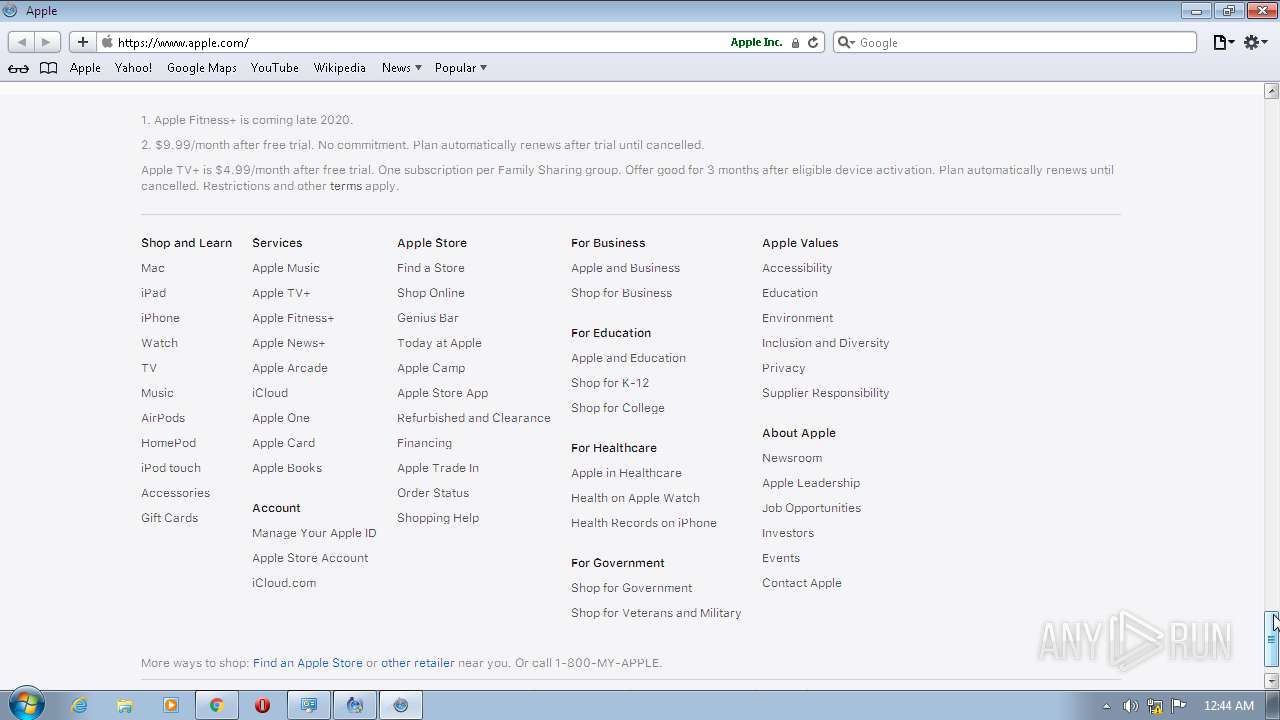Viewport: 1280px width, 720px height.
Task: Open the Apple Trade In link
Action: [x=438, y=468]
